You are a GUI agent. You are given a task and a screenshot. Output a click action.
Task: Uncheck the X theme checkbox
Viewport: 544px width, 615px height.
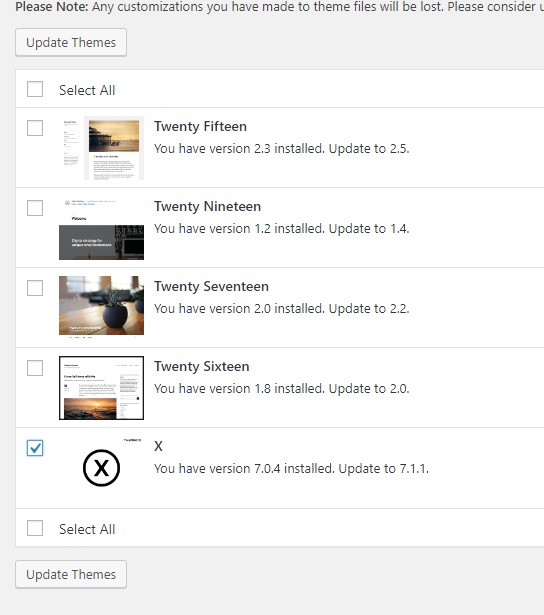pos(35,448)
